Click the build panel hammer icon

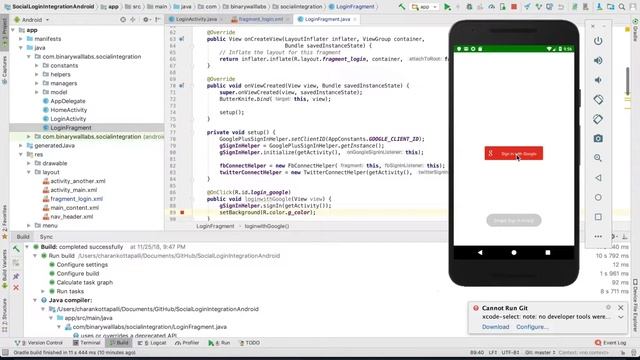pyautogui.click(x=16, y=249)
